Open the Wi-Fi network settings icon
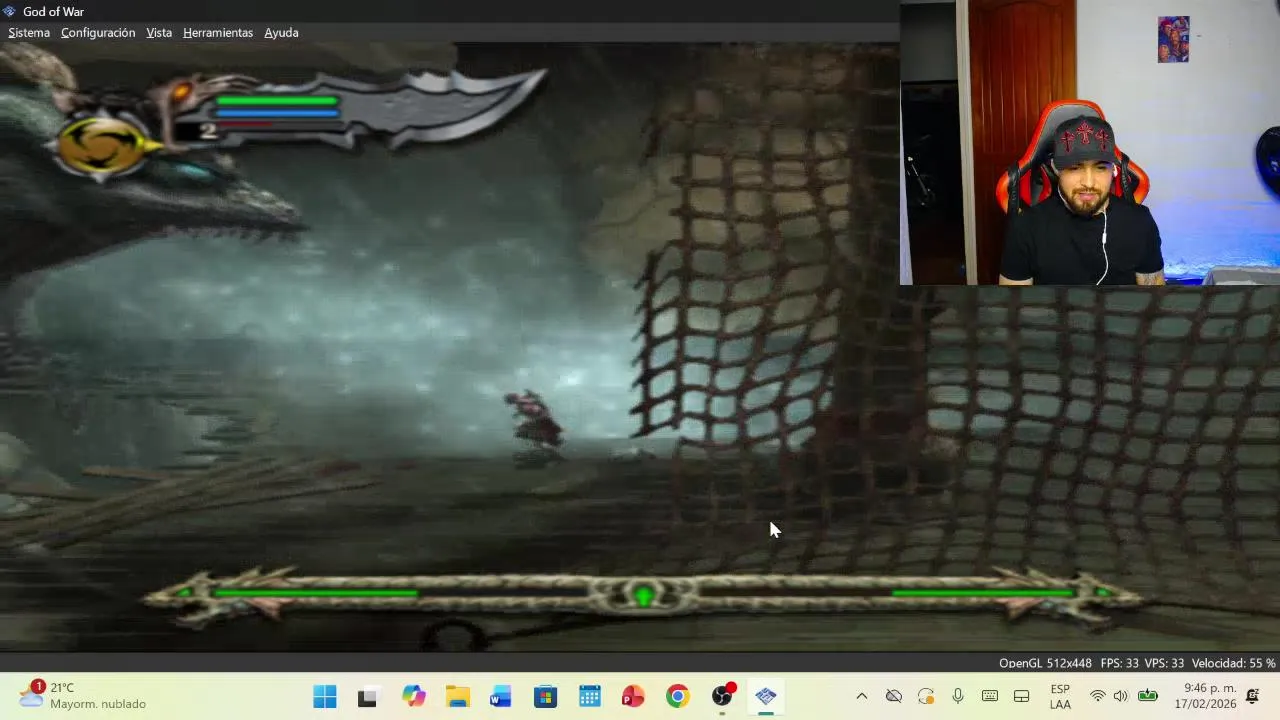 pyautogui.click(x=1098, y=696)
